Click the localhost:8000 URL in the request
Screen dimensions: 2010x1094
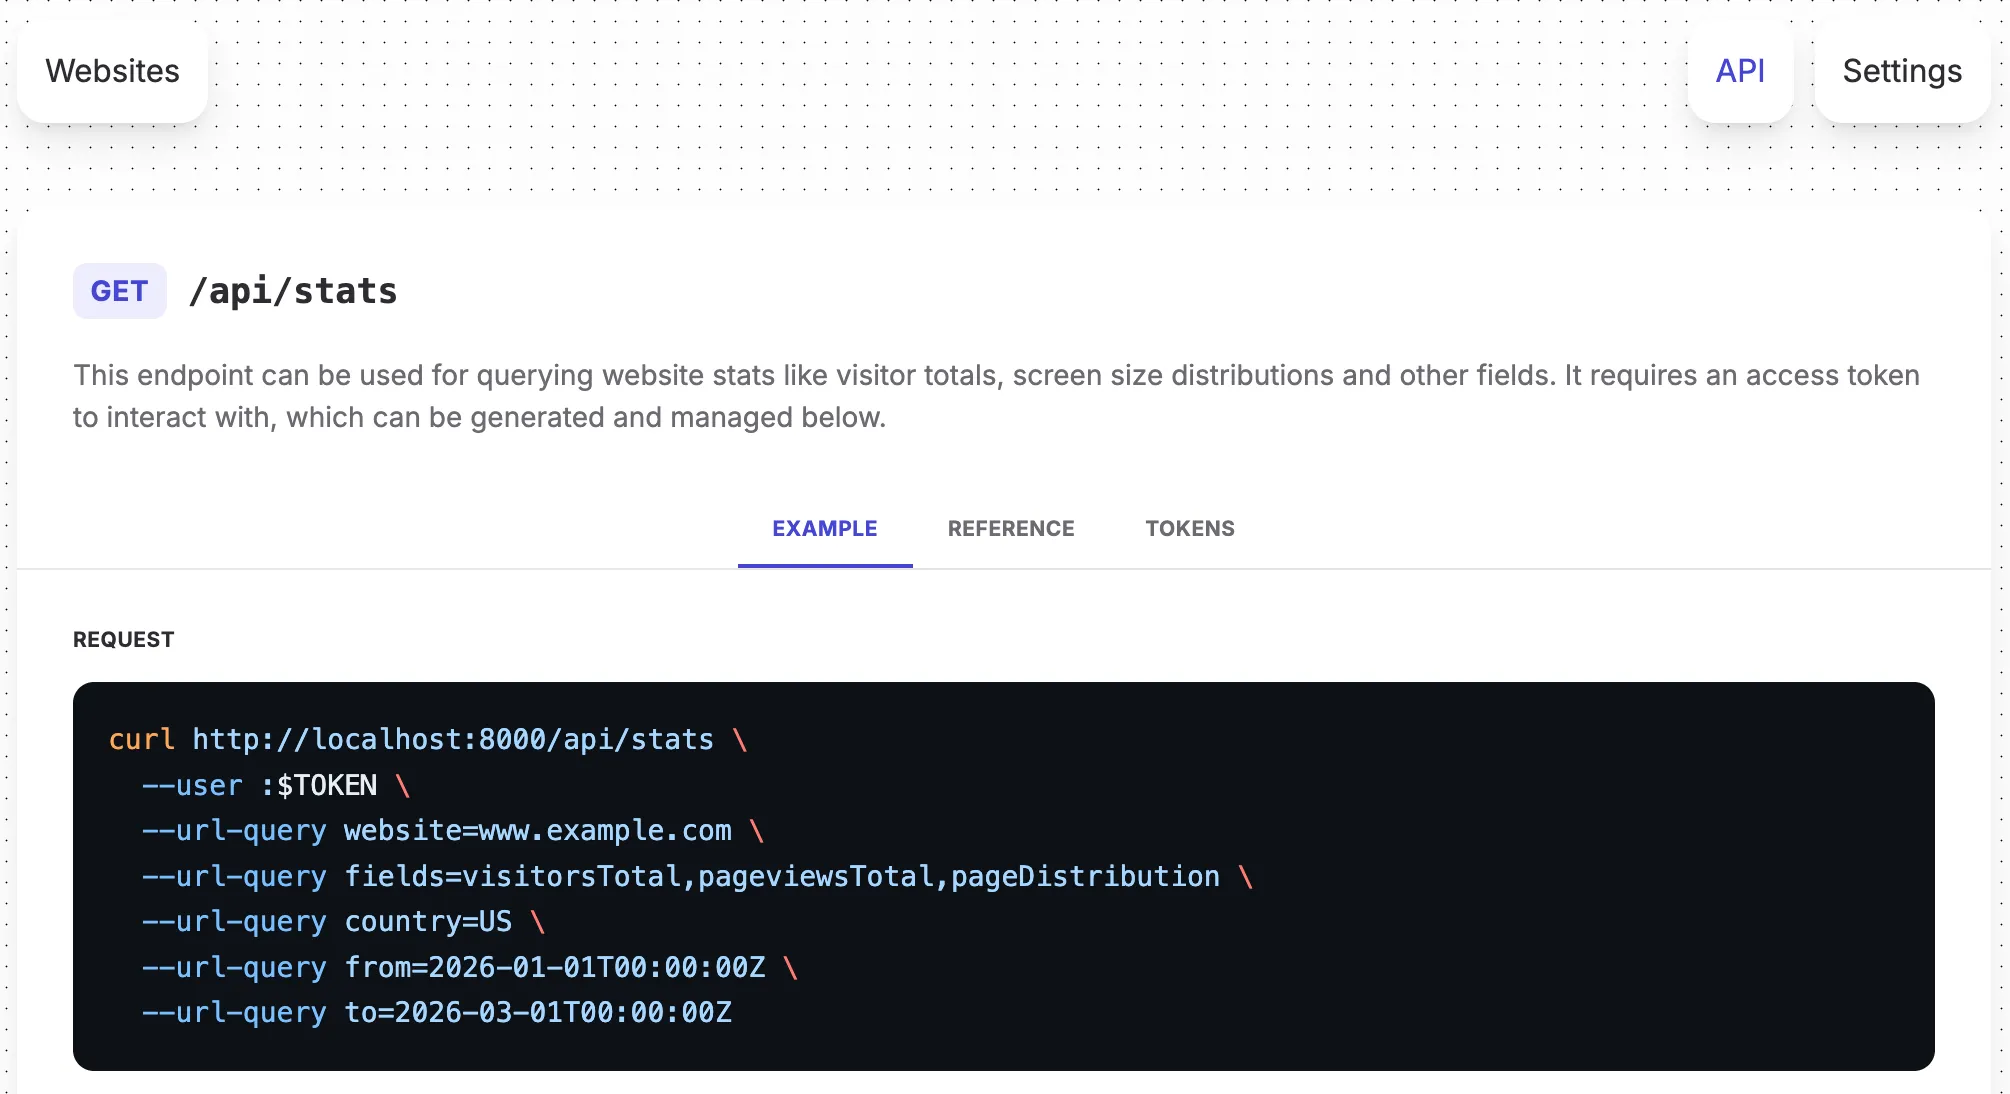[453, 739]
